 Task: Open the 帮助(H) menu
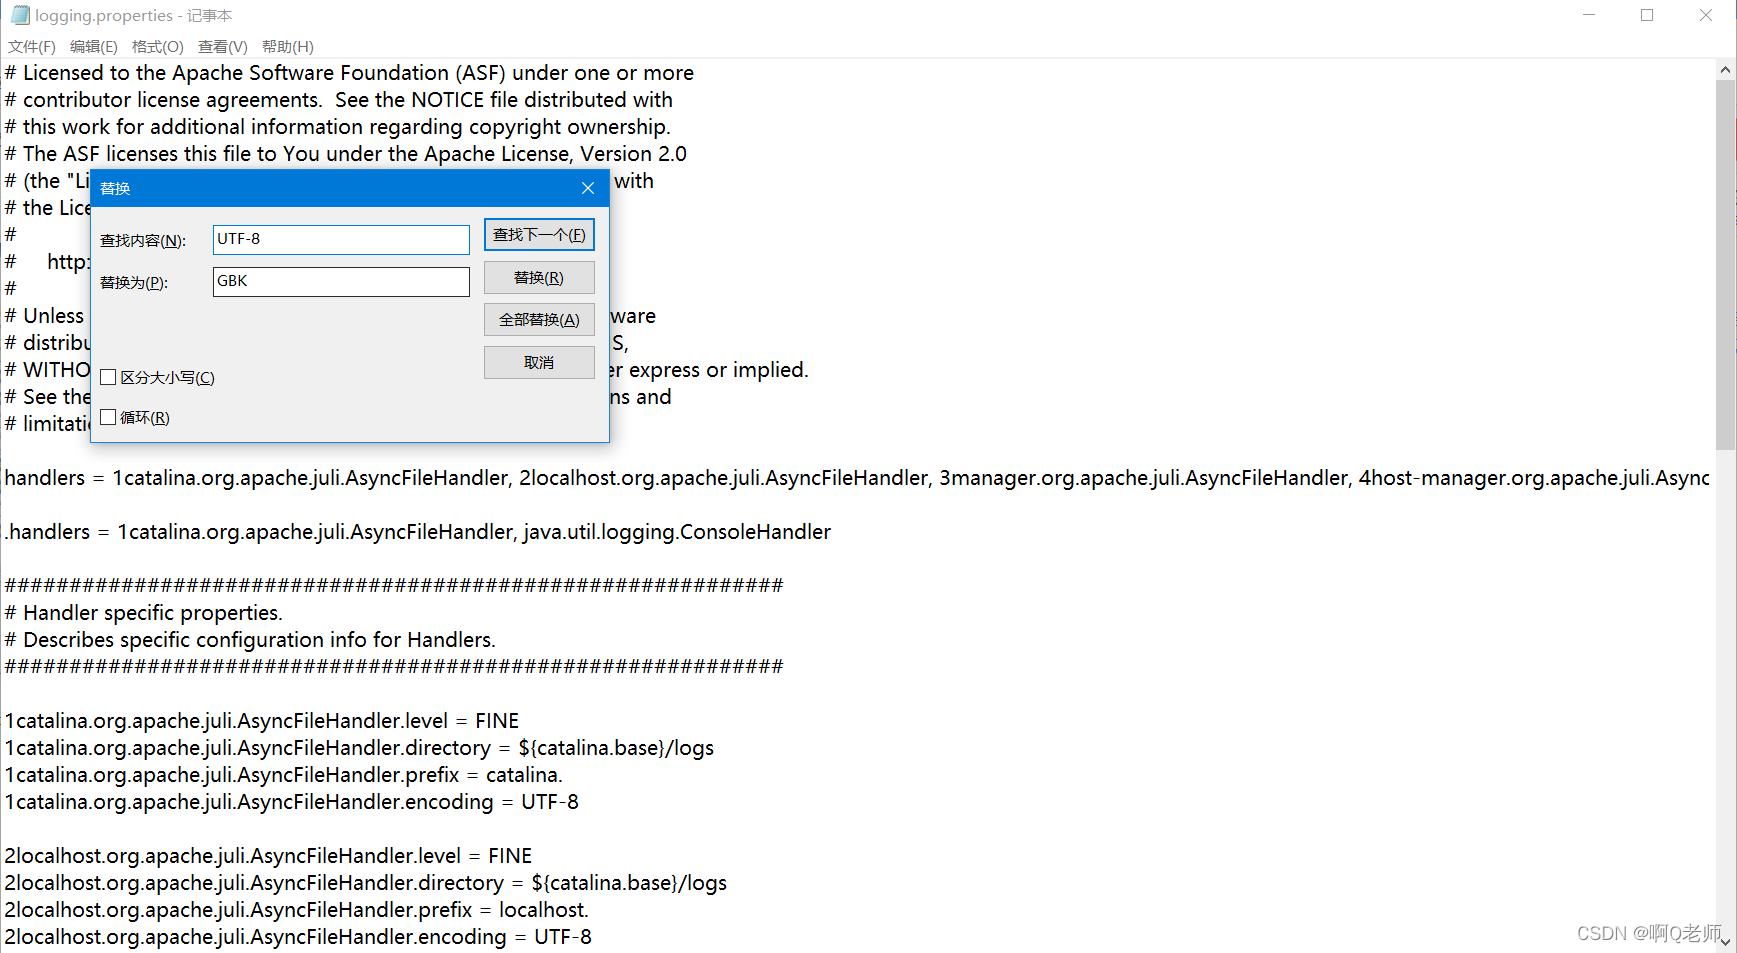288,47
